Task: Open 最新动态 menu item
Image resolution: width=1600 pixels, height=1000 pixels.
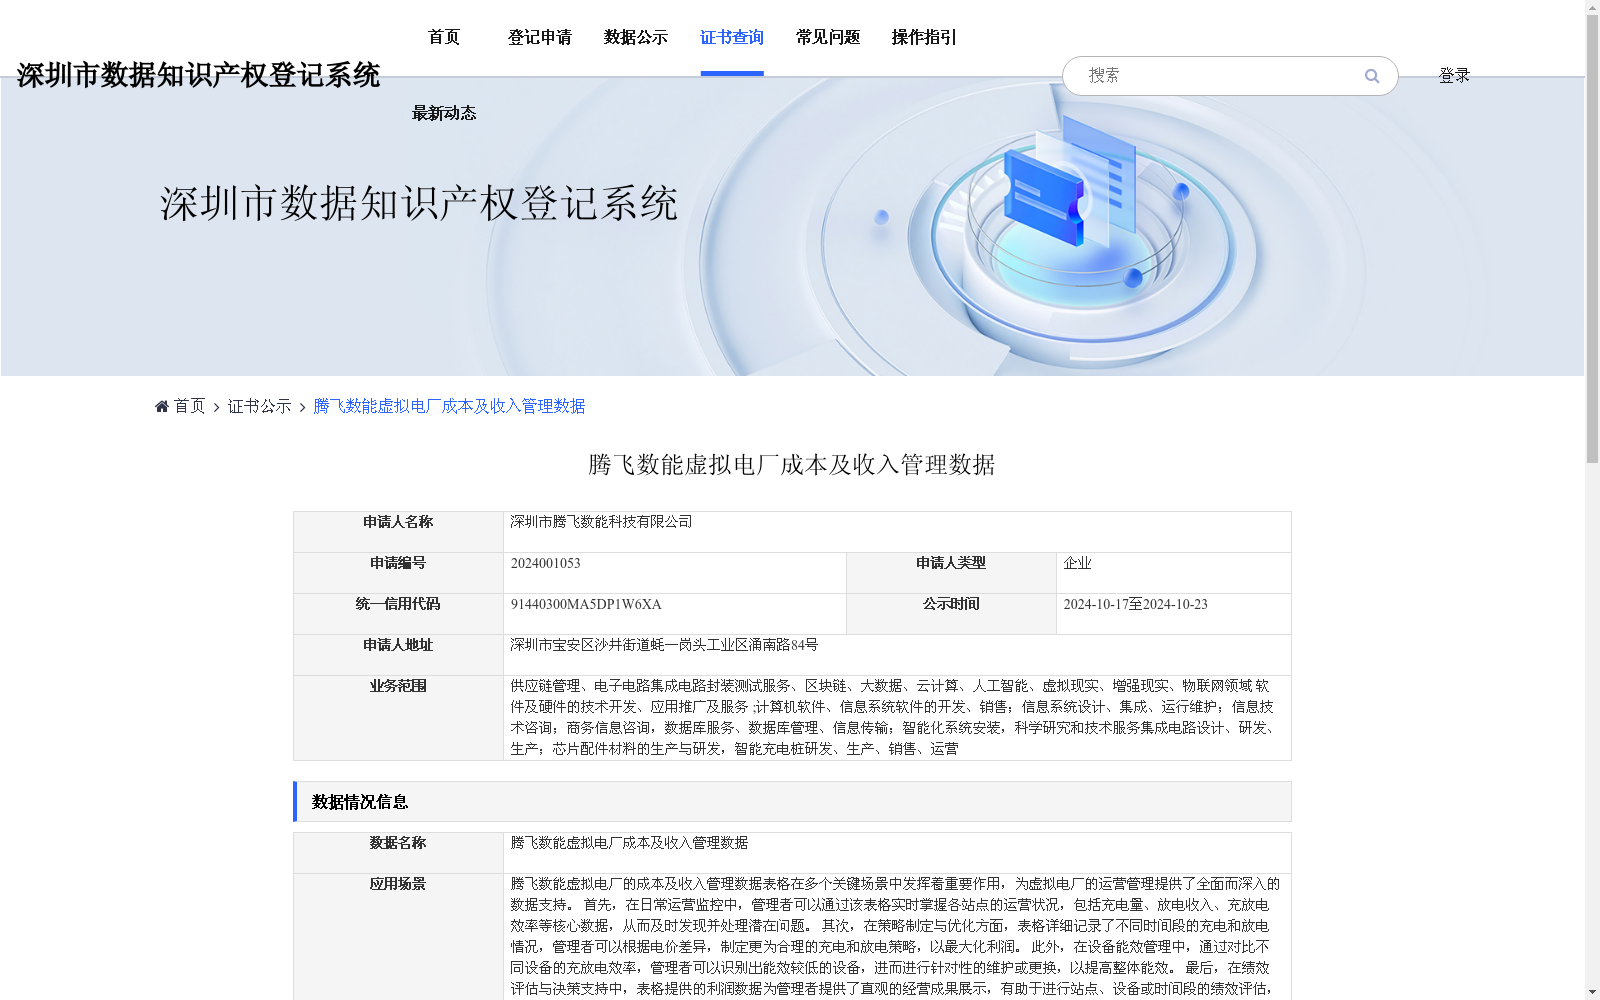Action: [444, 113]
